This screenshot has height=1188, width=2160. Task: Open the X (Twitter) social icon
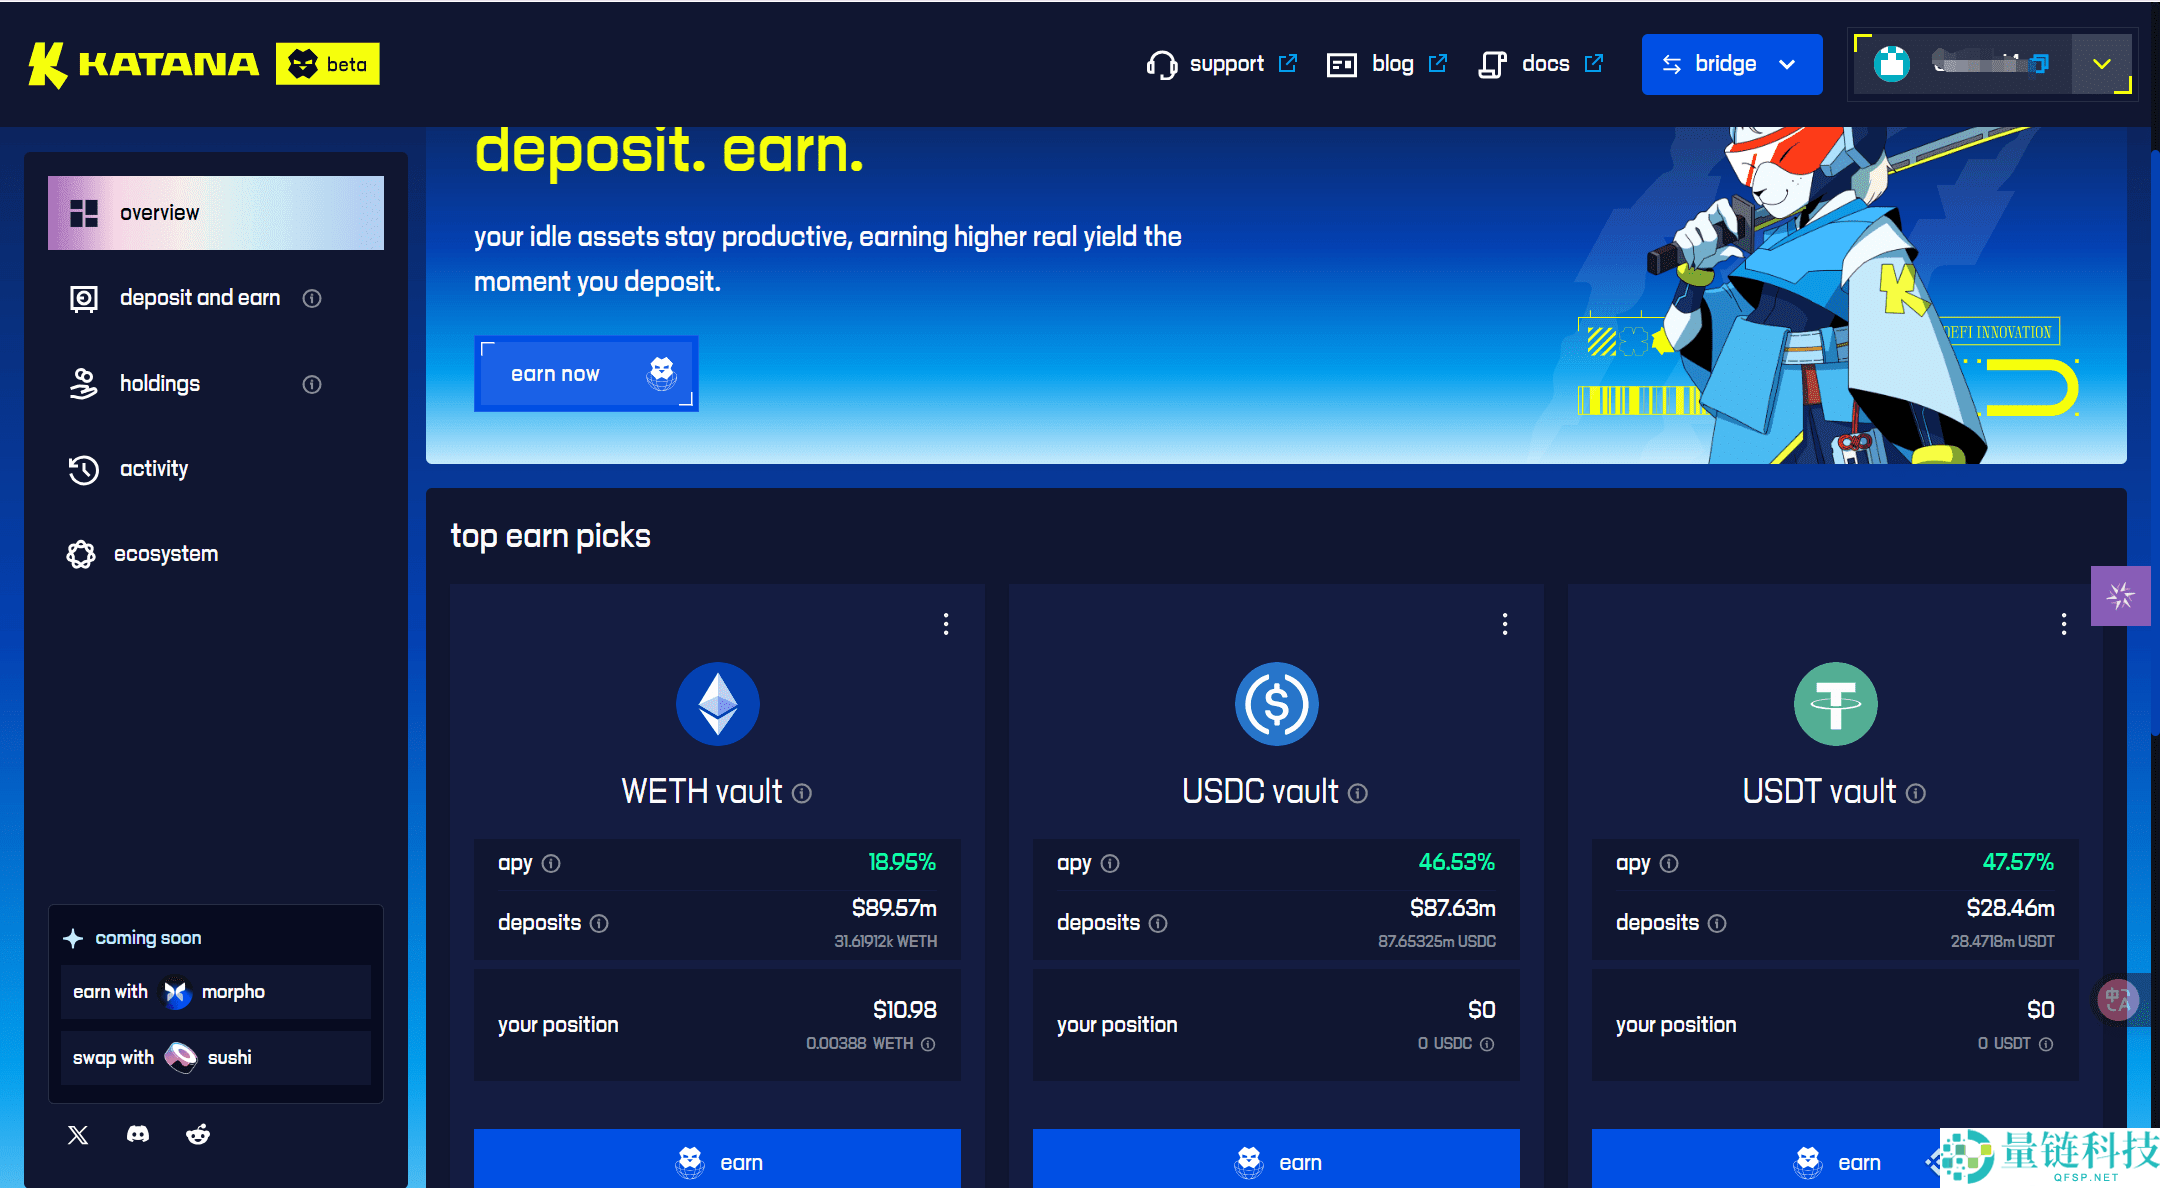pyautogui.click(x=78, y=1134)
